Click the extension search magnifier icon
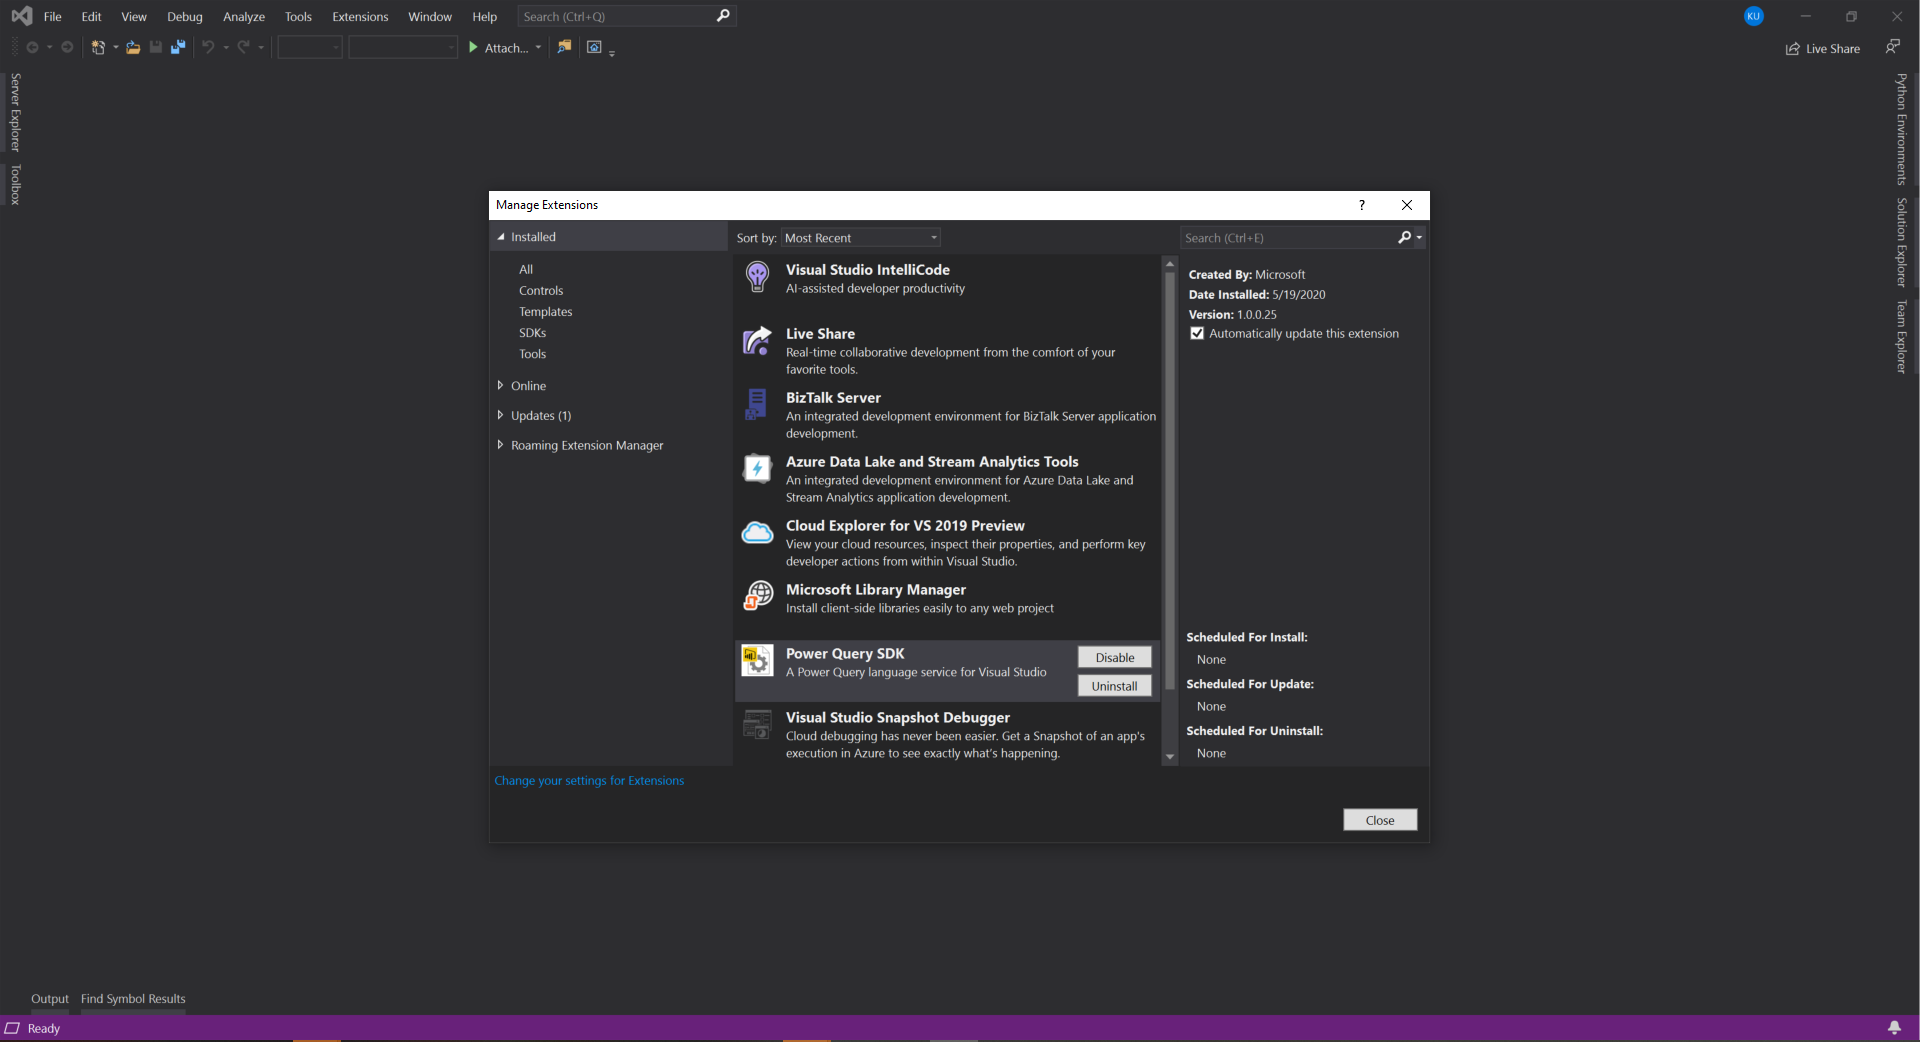This screenshot has width=1920, height=1042. pyautogui.click(x=1404, y=237)
